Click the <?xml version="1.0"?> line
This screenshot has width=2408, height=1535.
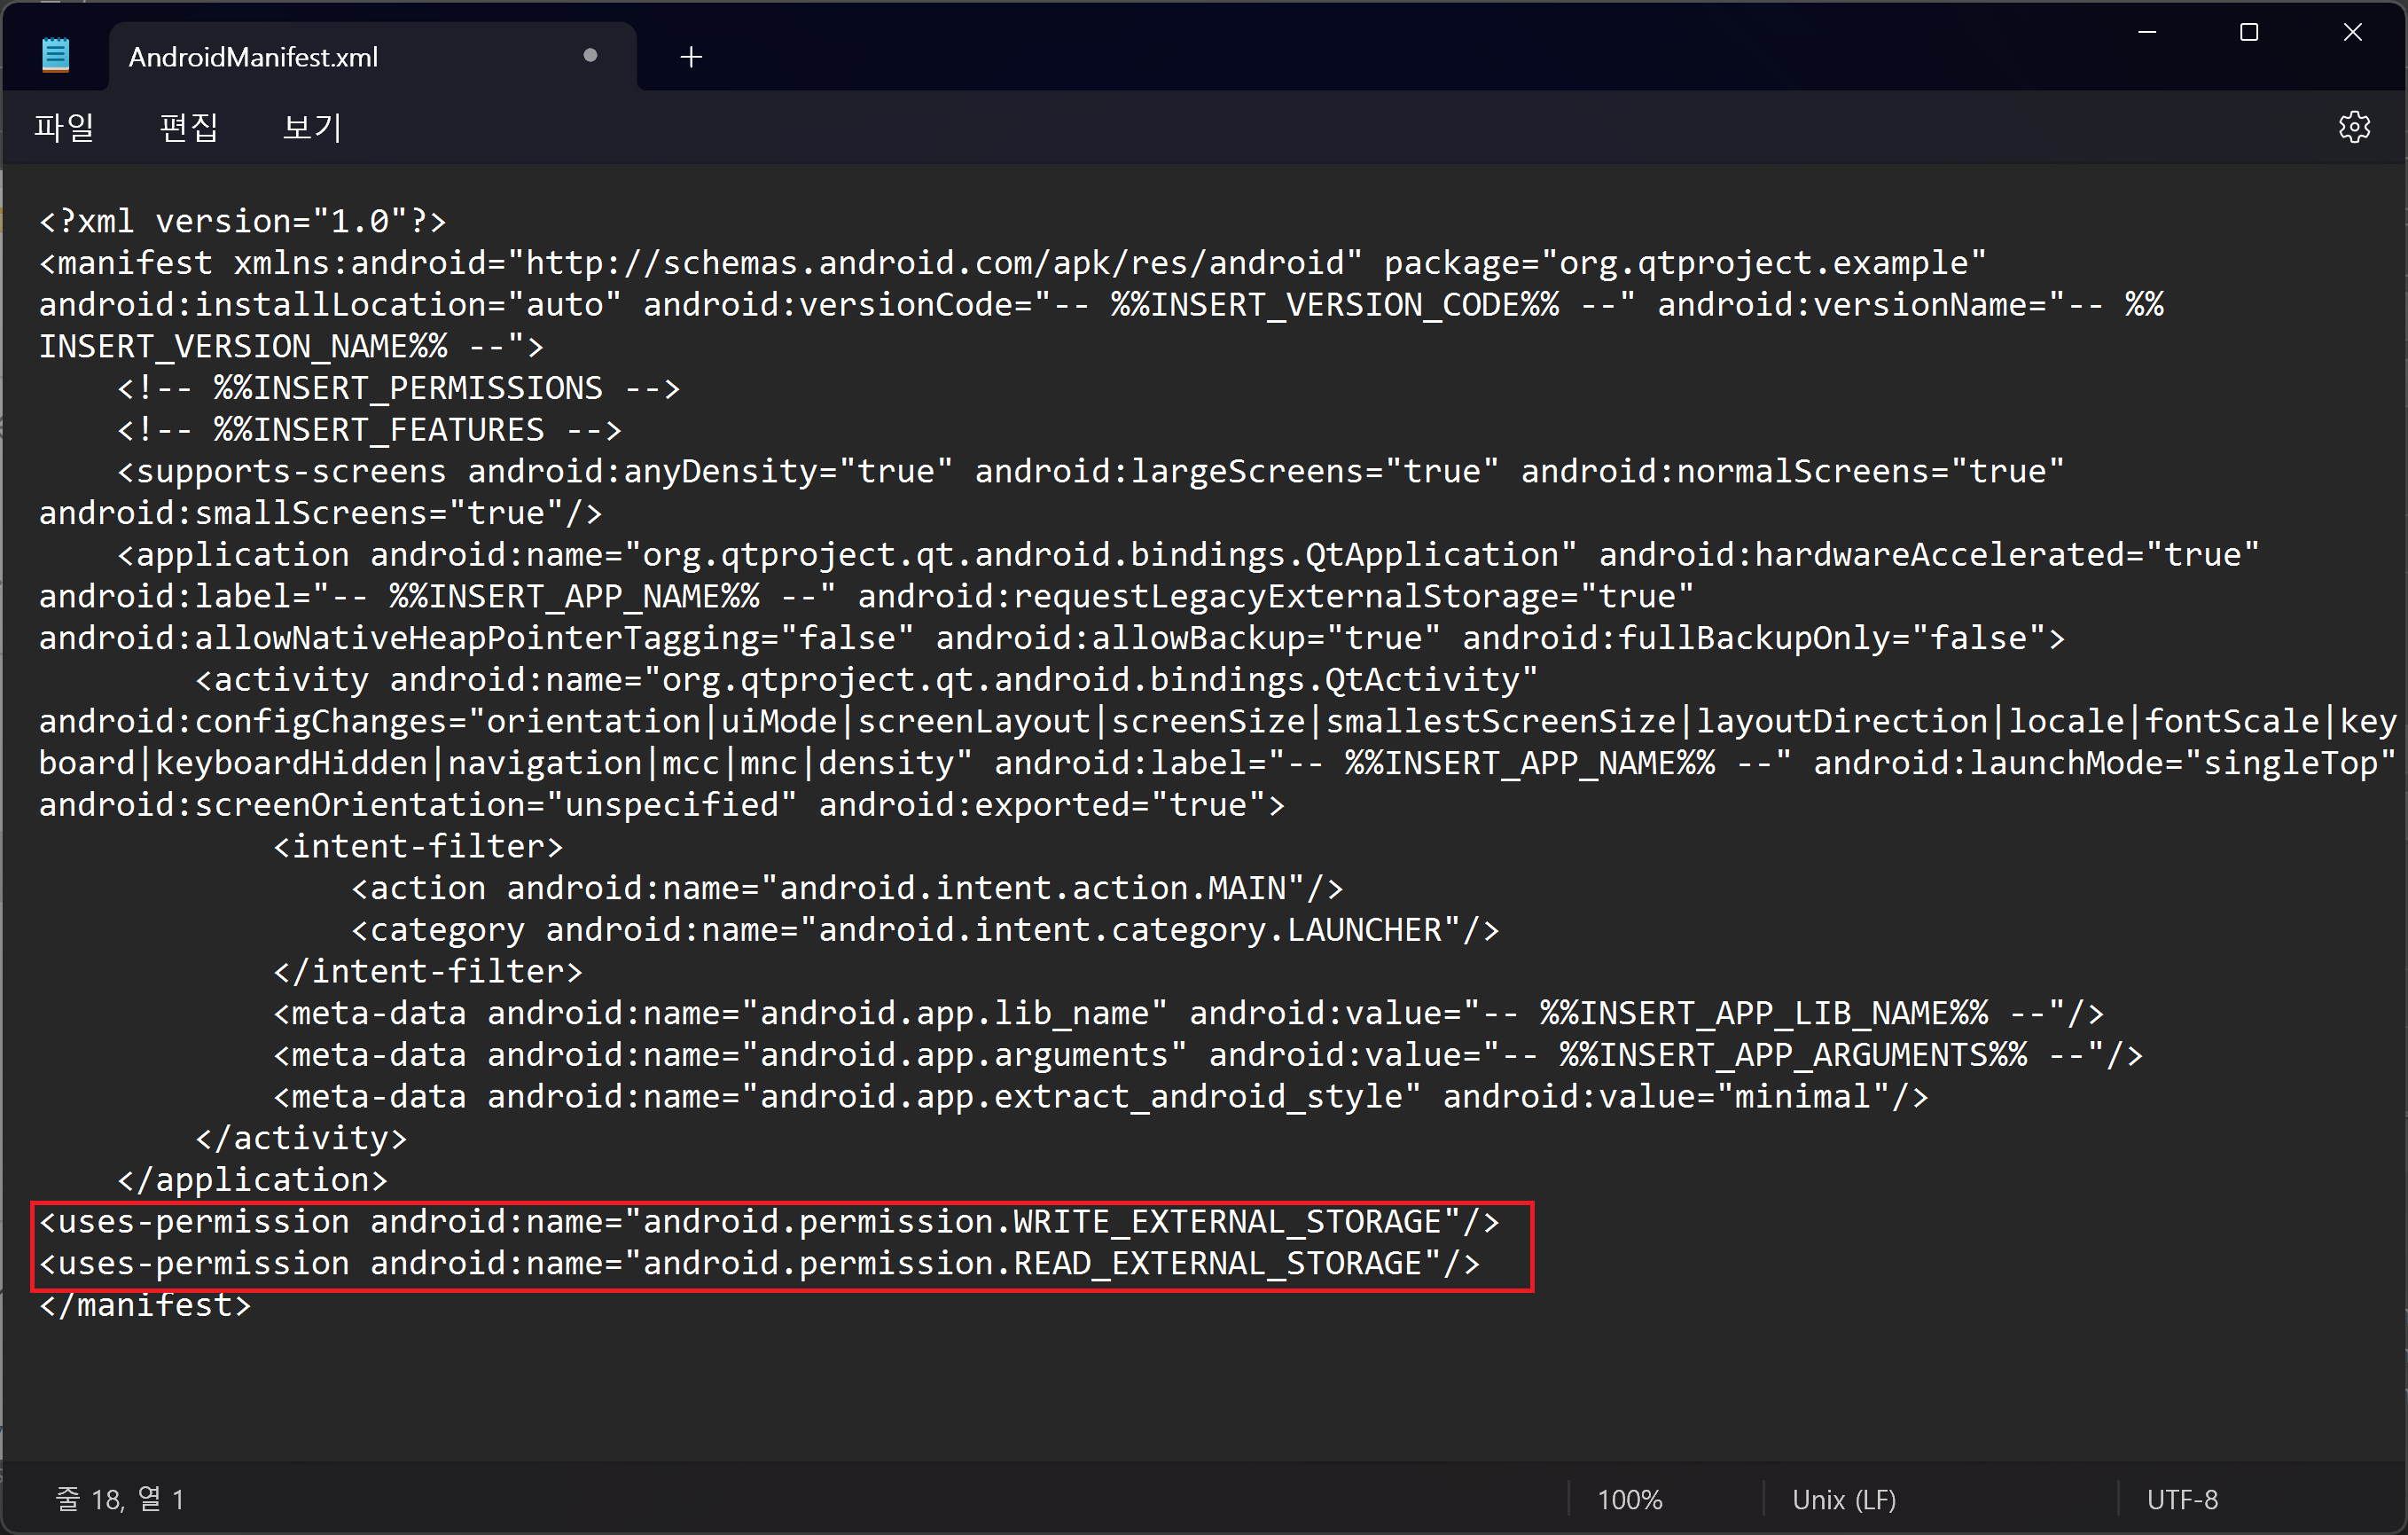242,221
